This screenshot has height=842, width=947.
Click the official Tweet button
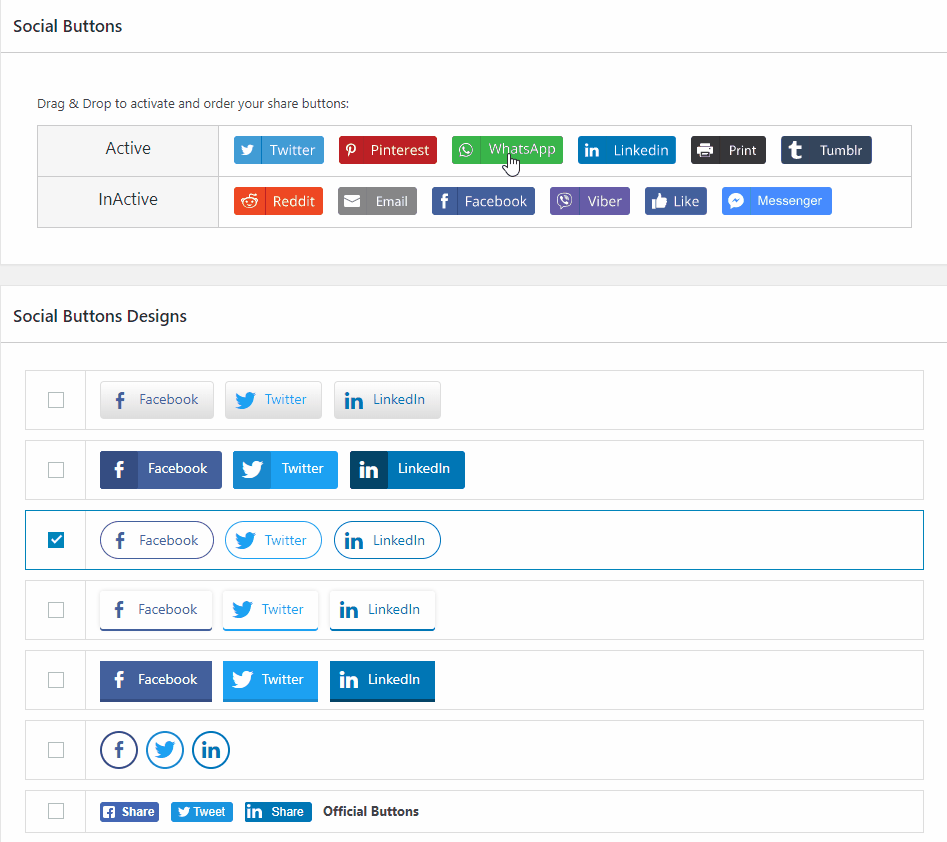click(x=202, y=812)
